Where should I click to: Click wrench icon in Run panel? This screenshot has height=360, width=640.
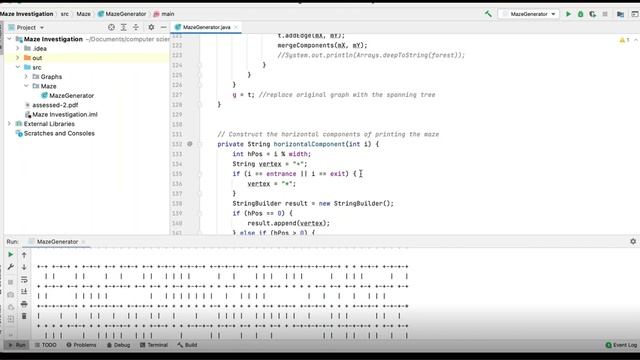11,267
